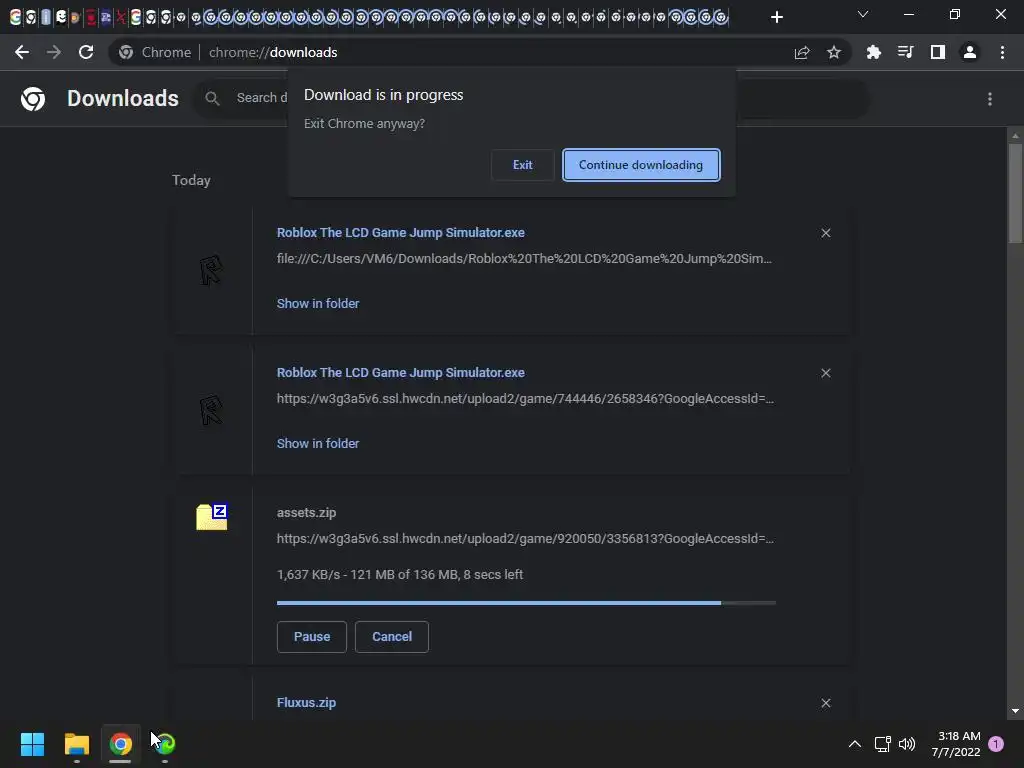The width and height of the screenshot is (1024, 768).
Task: Open File Explorer from the taskbar
Action: (x=76, y=744)
